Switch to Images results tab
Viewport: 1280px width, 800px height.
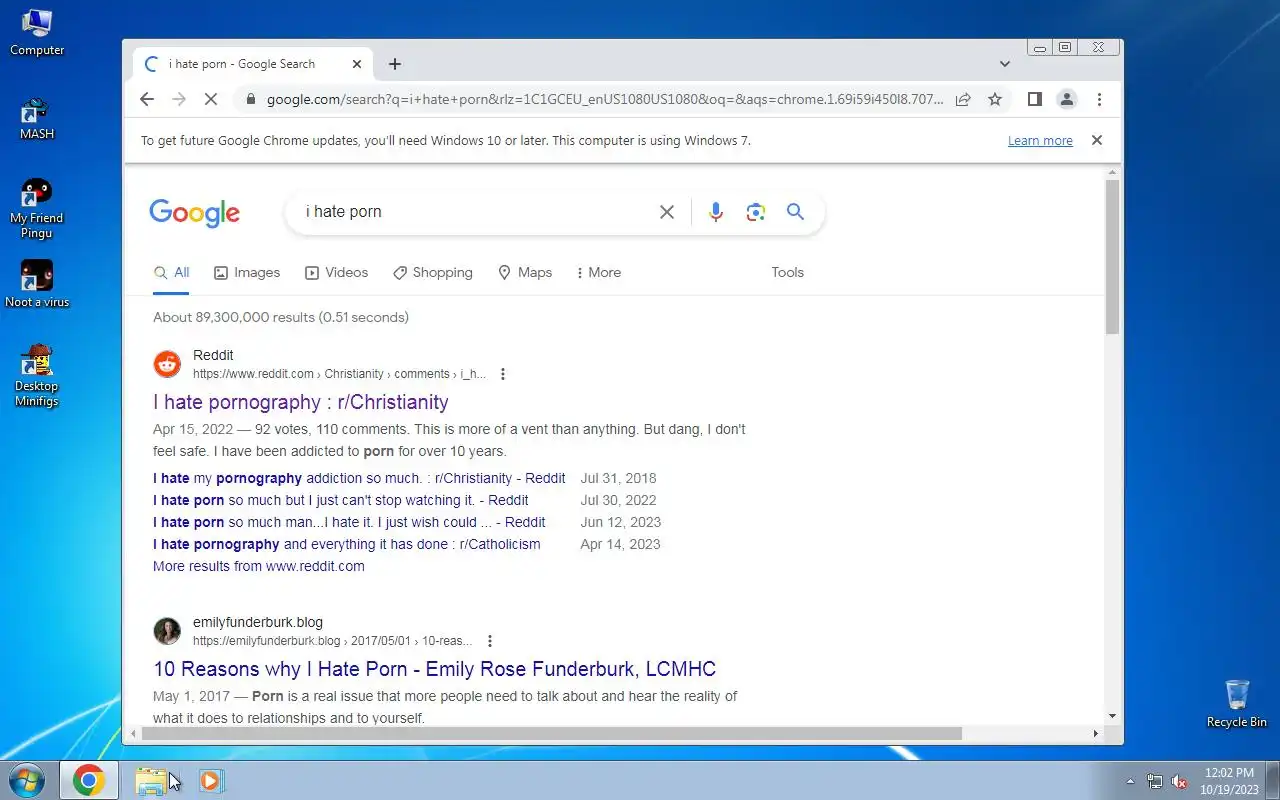click(247, 272)
